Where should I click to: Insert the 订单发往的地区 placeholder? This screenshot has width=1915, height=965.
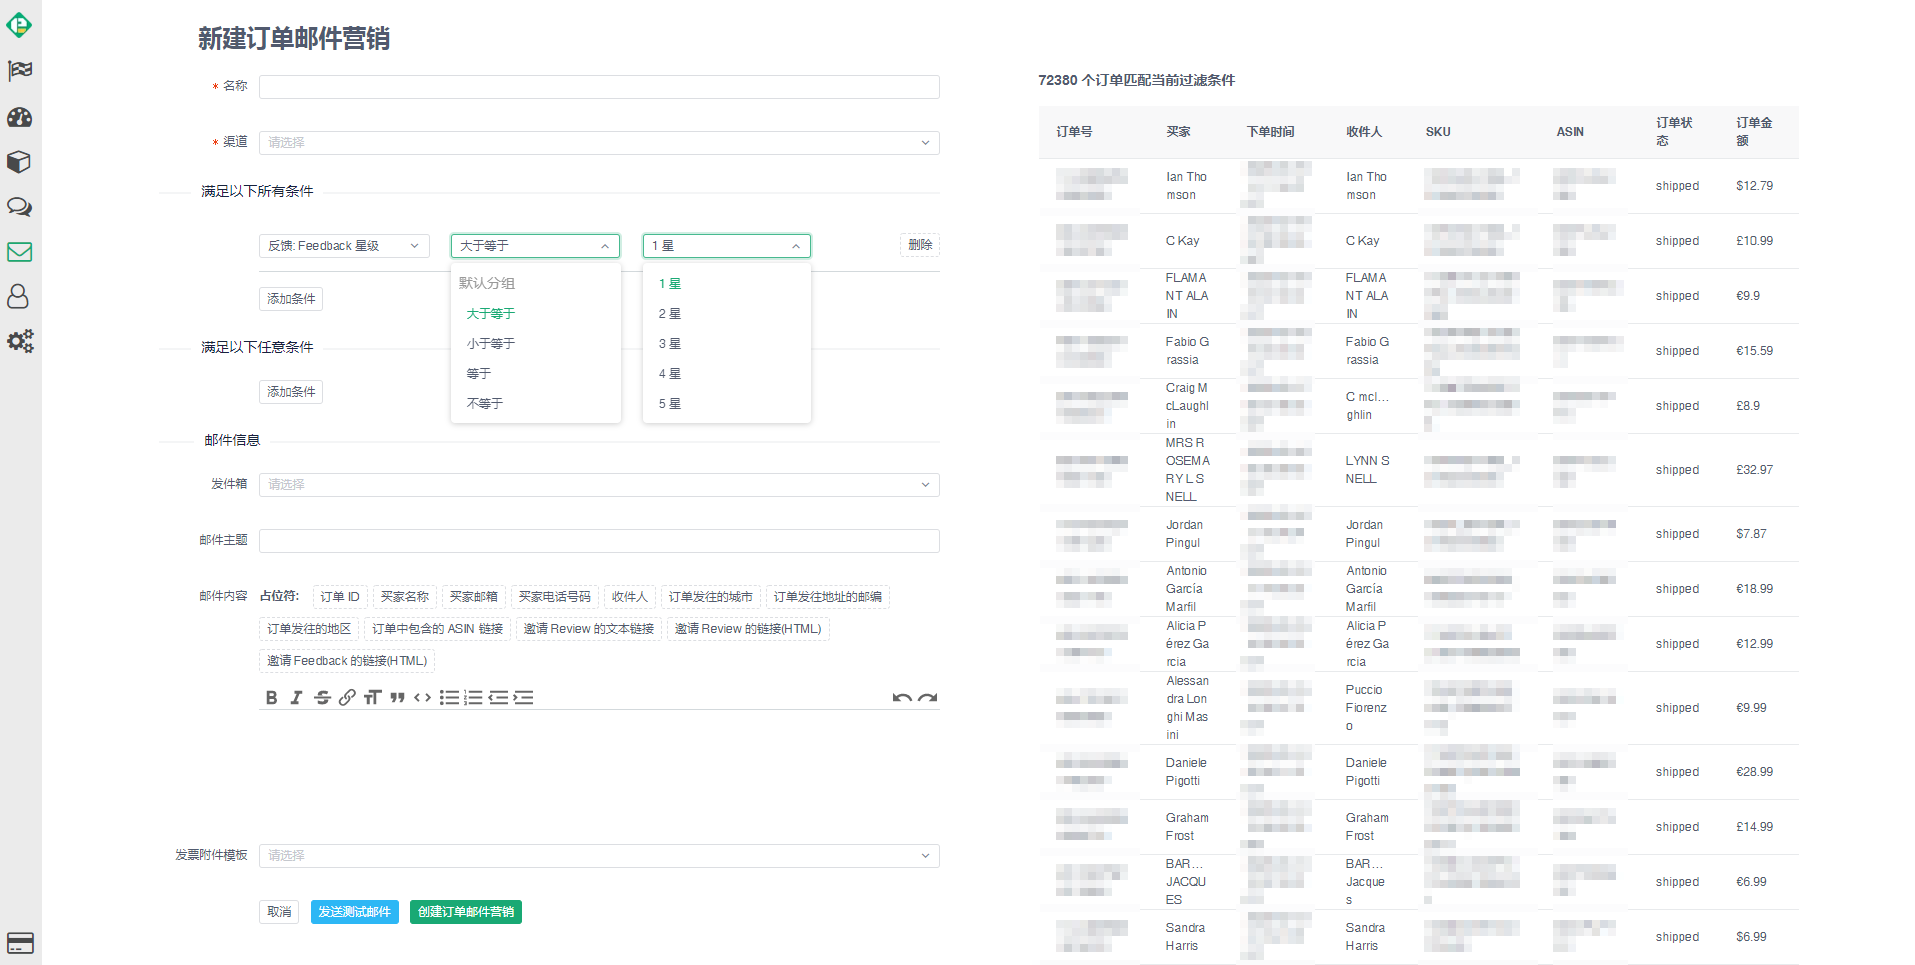[309, 629]
